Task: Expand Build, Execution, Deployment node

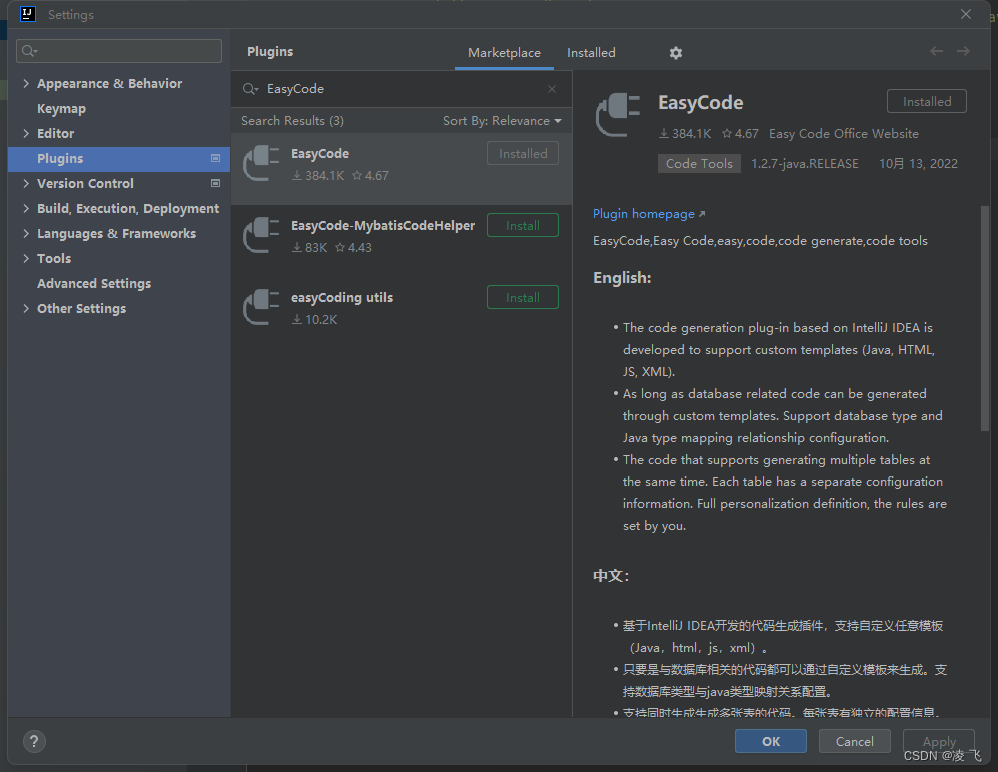Action: pos(26,208)
